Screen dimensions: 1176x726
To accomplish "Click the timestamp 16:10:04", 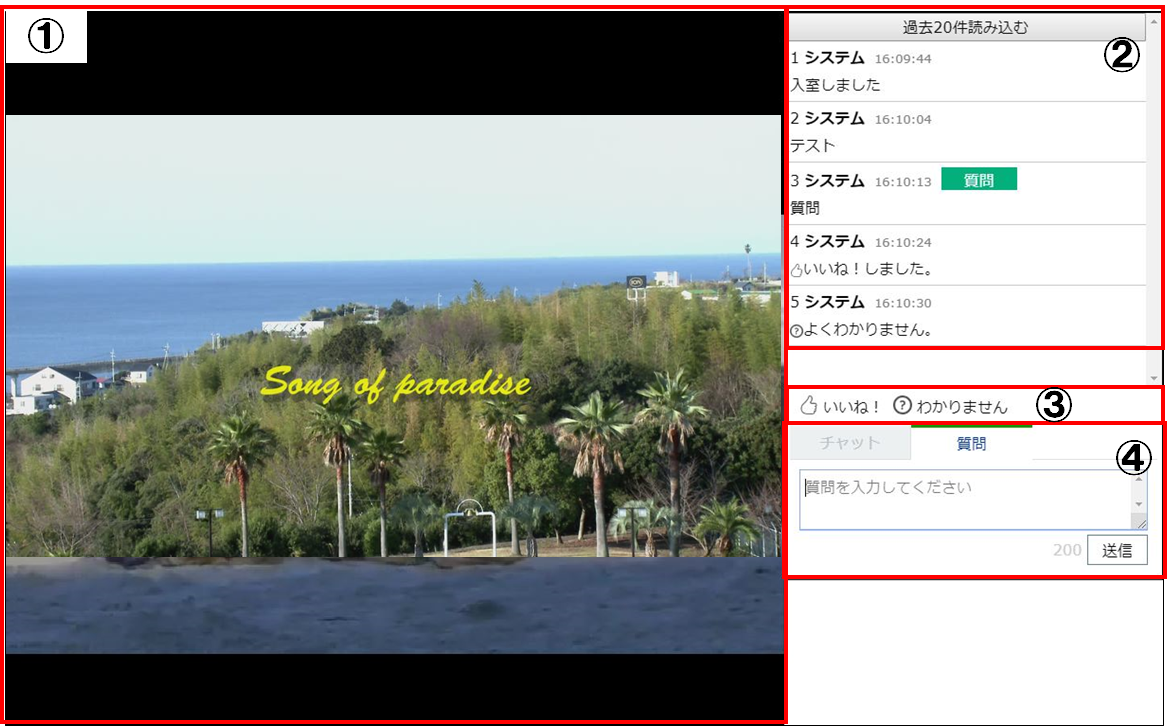I will 903,119.
